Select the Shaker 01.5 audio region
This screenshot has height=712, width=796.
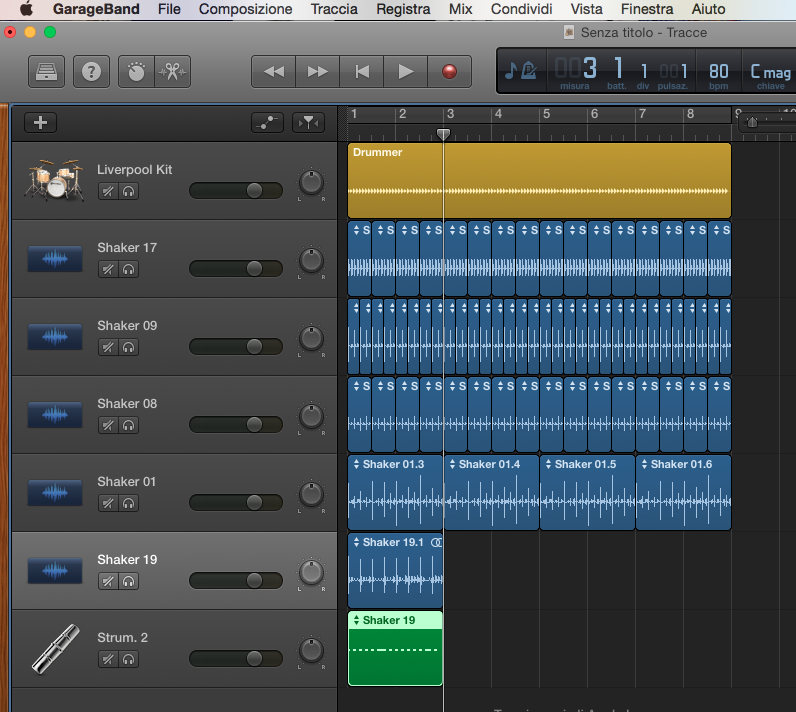(x=587, y=492)
